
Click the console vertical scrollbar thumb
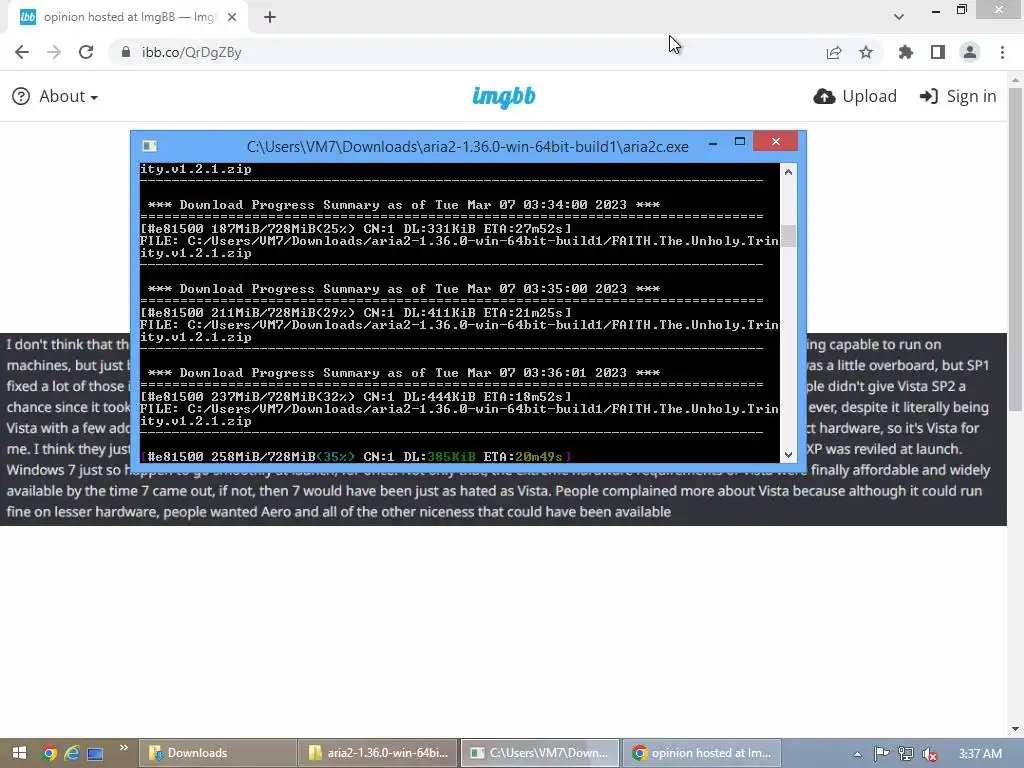(x=788, y=236)
